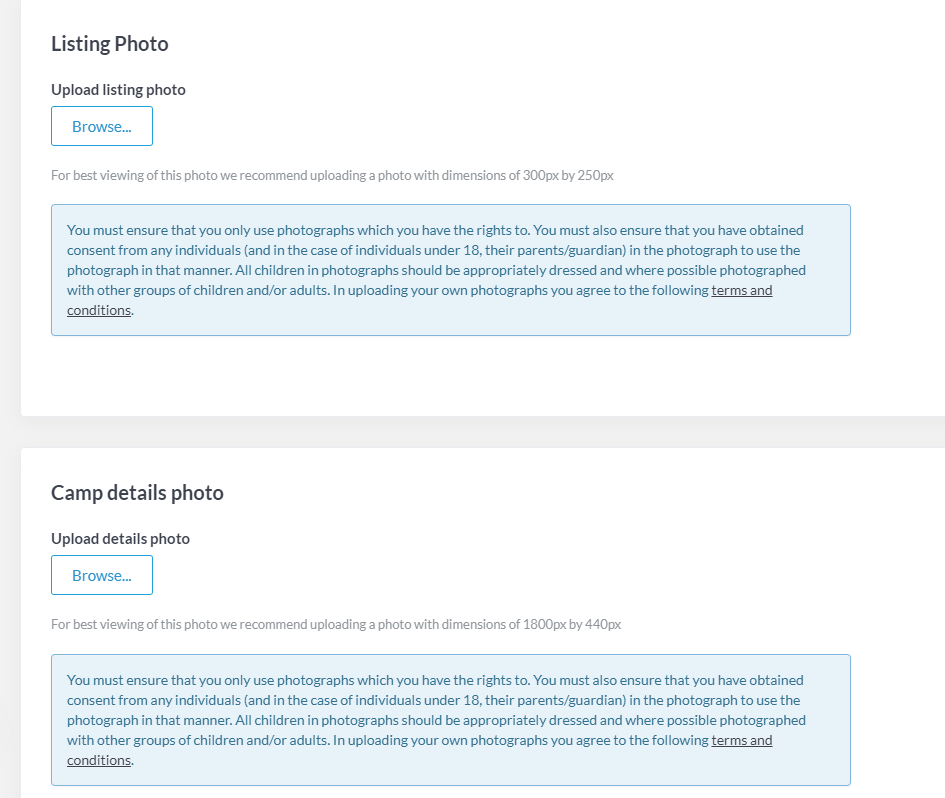Viewport: 945px width, 798px height.
Task: Click Browse under Upload listing photo
Action: click(x=102, y=126)
